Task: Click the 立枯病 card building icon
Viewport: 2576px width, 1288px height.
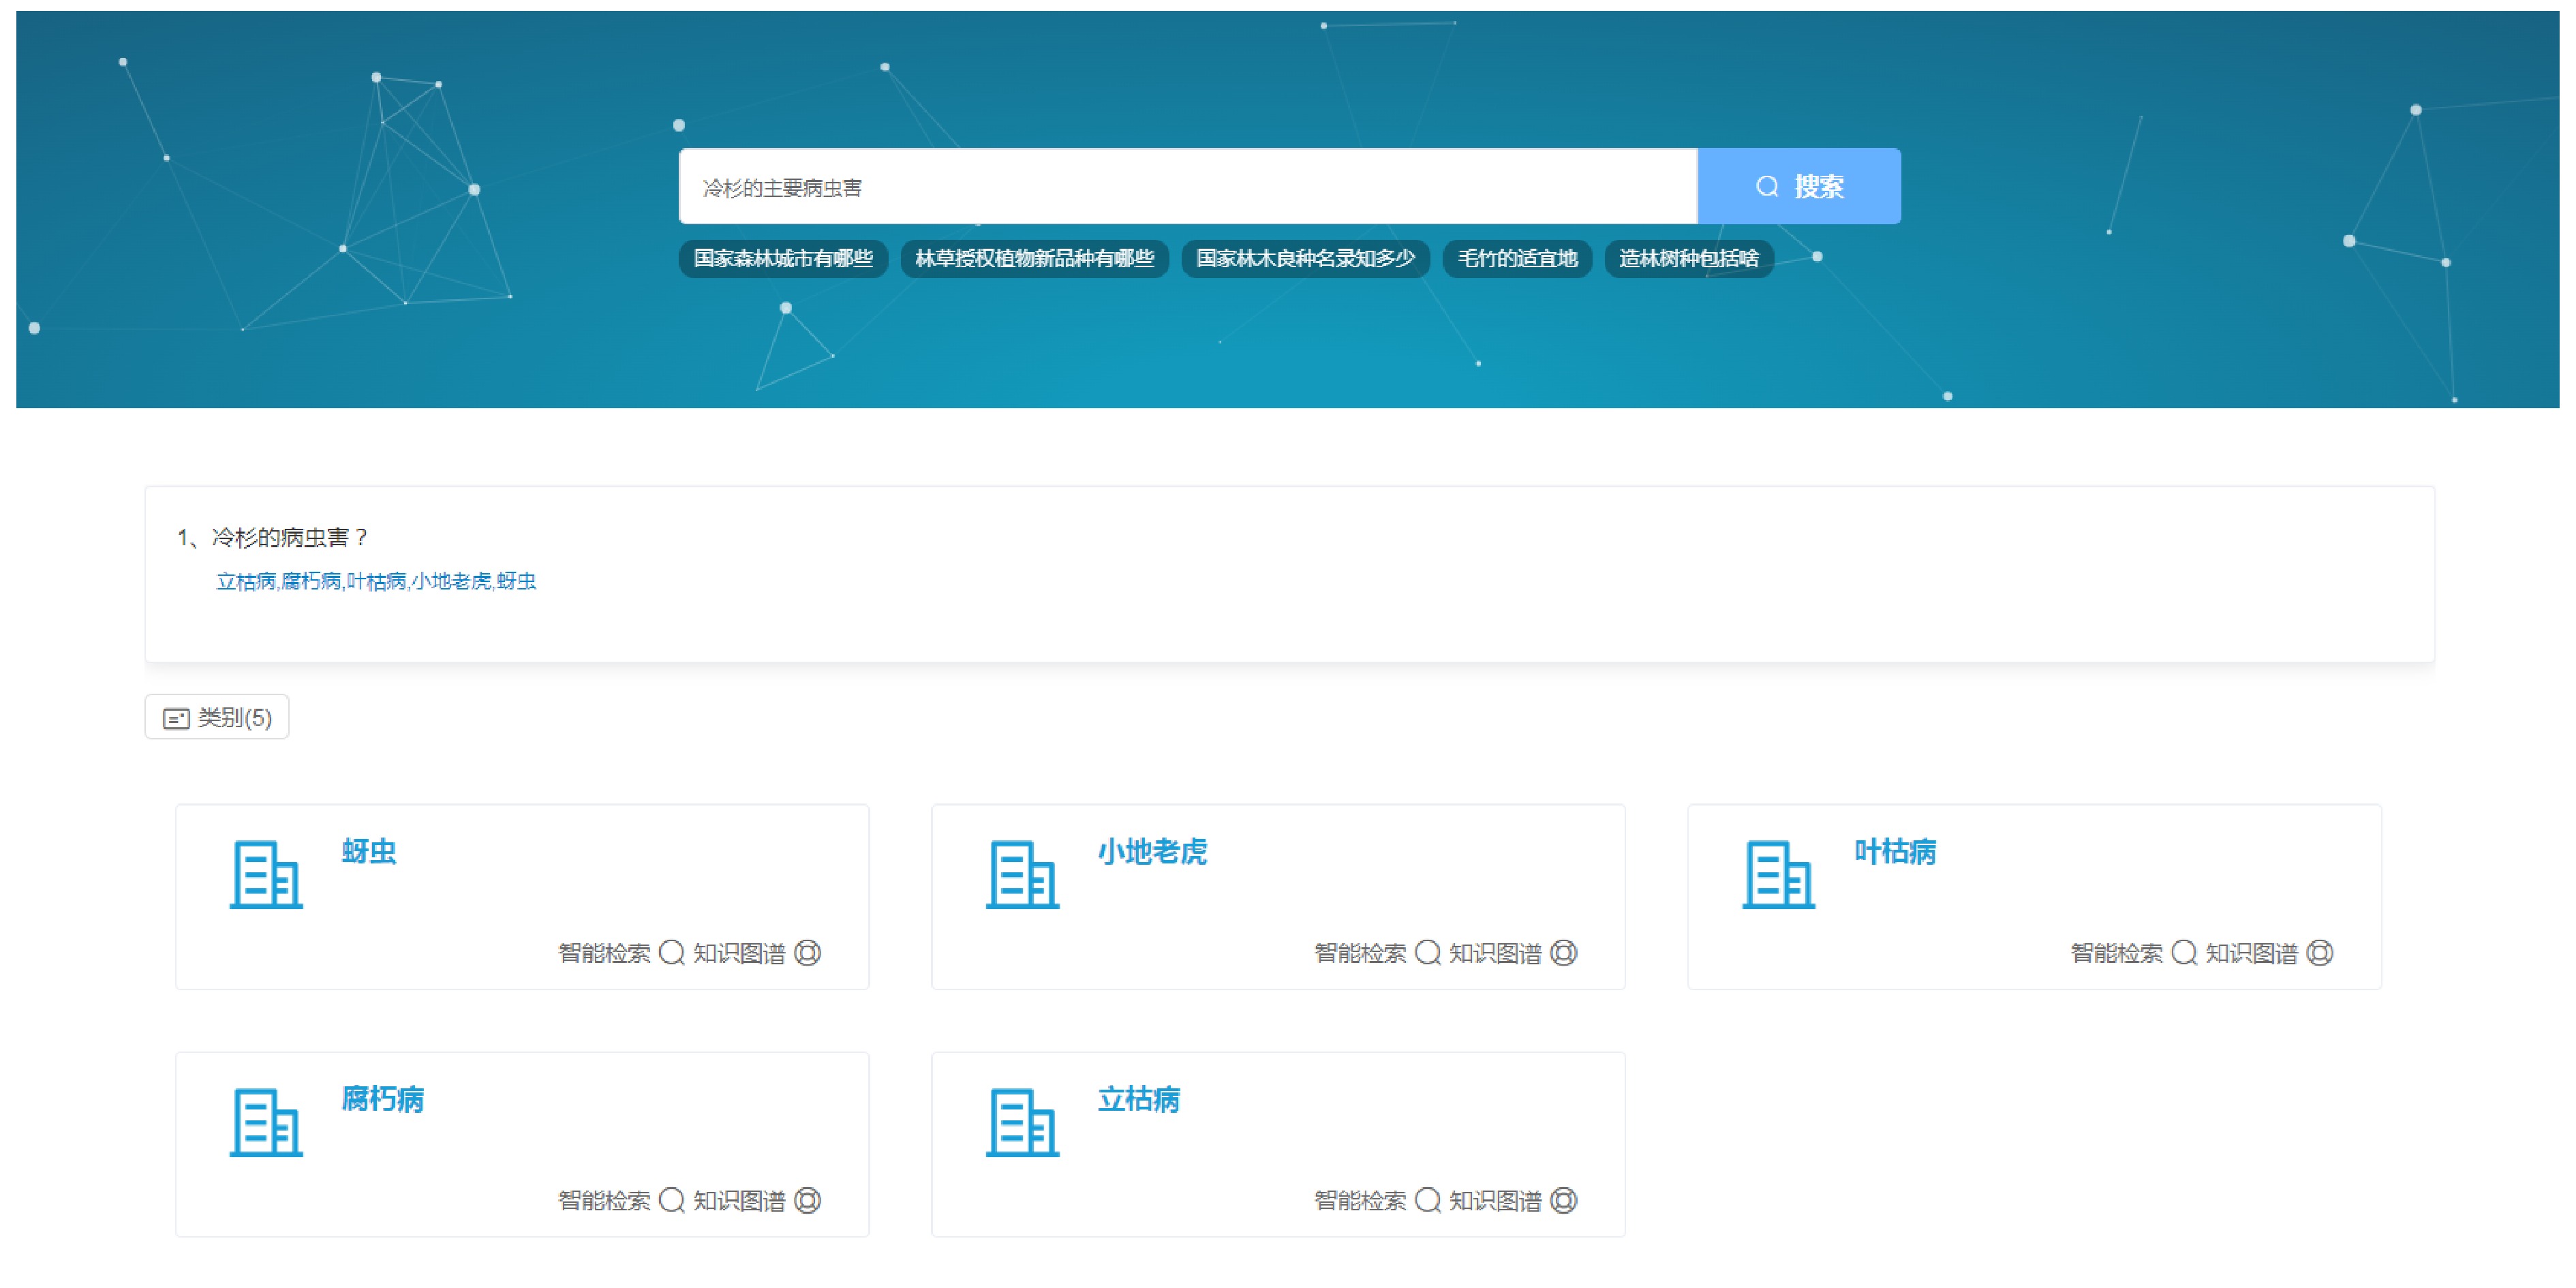Action: click(1022, 1122)
